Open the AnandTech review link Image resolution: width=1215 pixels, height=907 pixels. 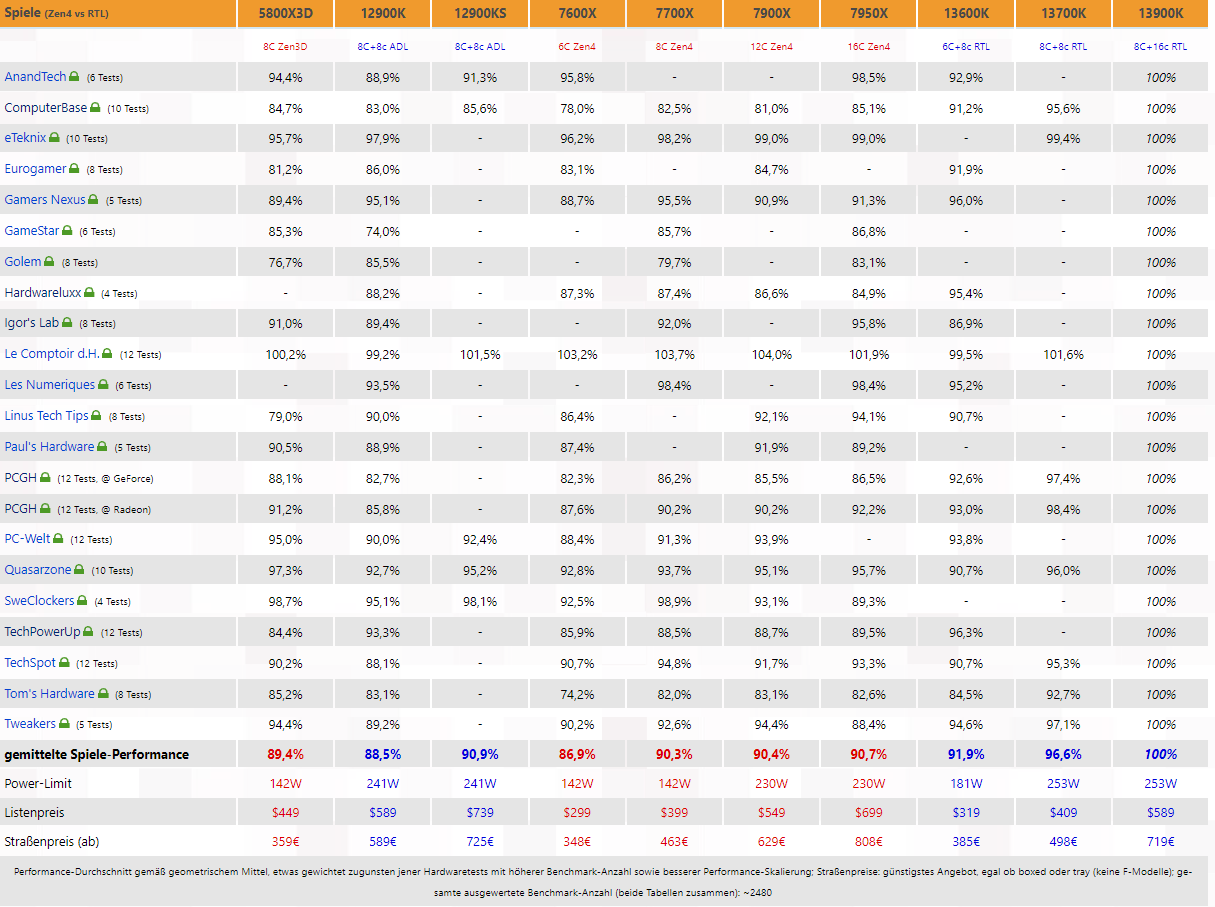[x=35, y=77]
